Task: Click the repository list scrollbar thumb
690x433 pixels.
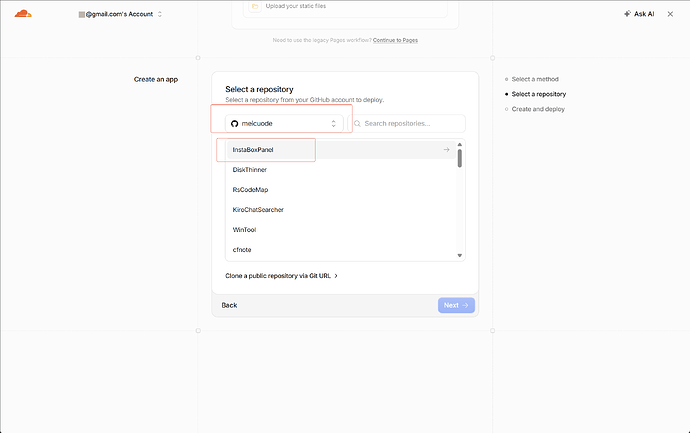Action: pos(460,158)
